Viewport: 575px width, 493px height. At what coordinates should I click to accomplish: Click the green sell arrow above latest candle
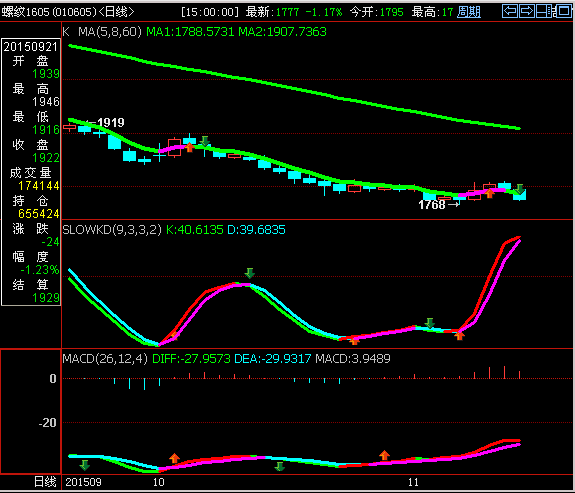pos(519,189)
